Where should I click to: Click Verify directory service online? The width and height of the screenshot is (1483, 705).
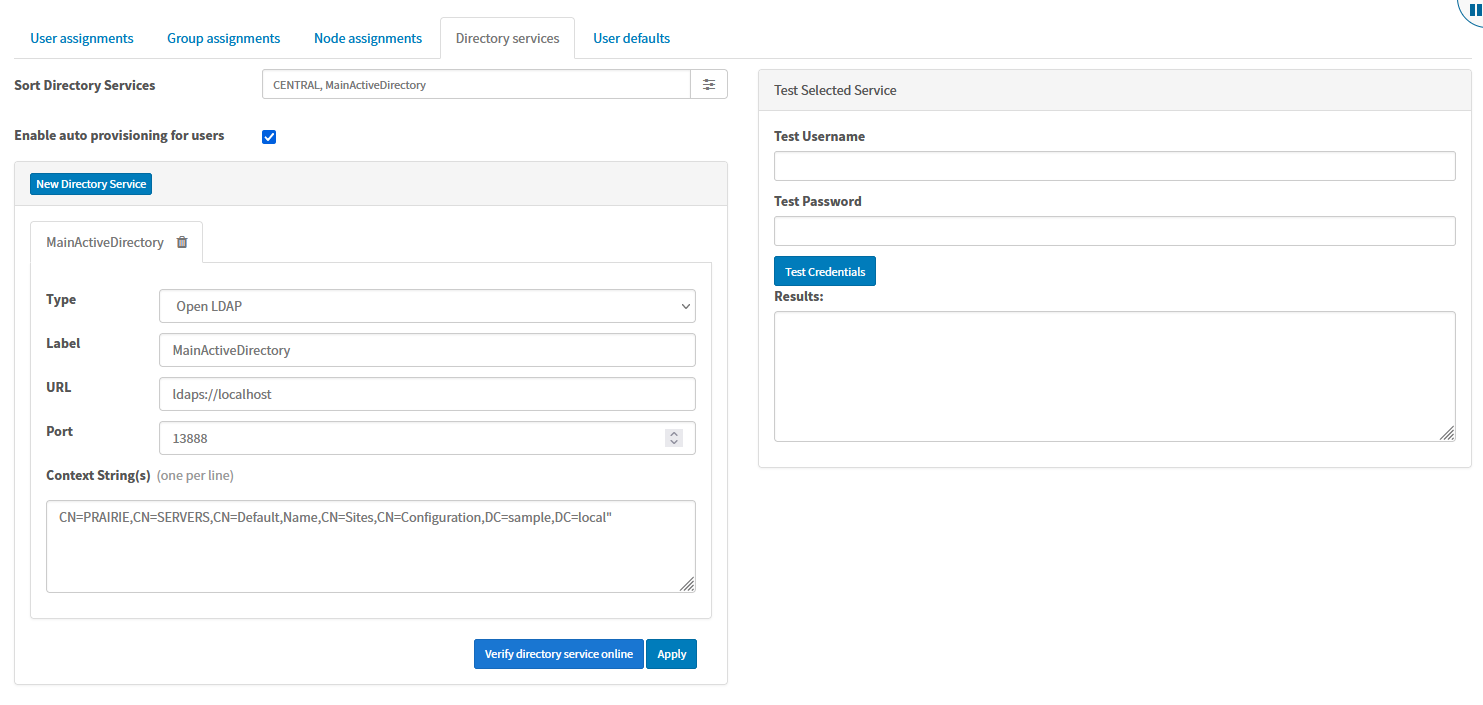point(558,653)
